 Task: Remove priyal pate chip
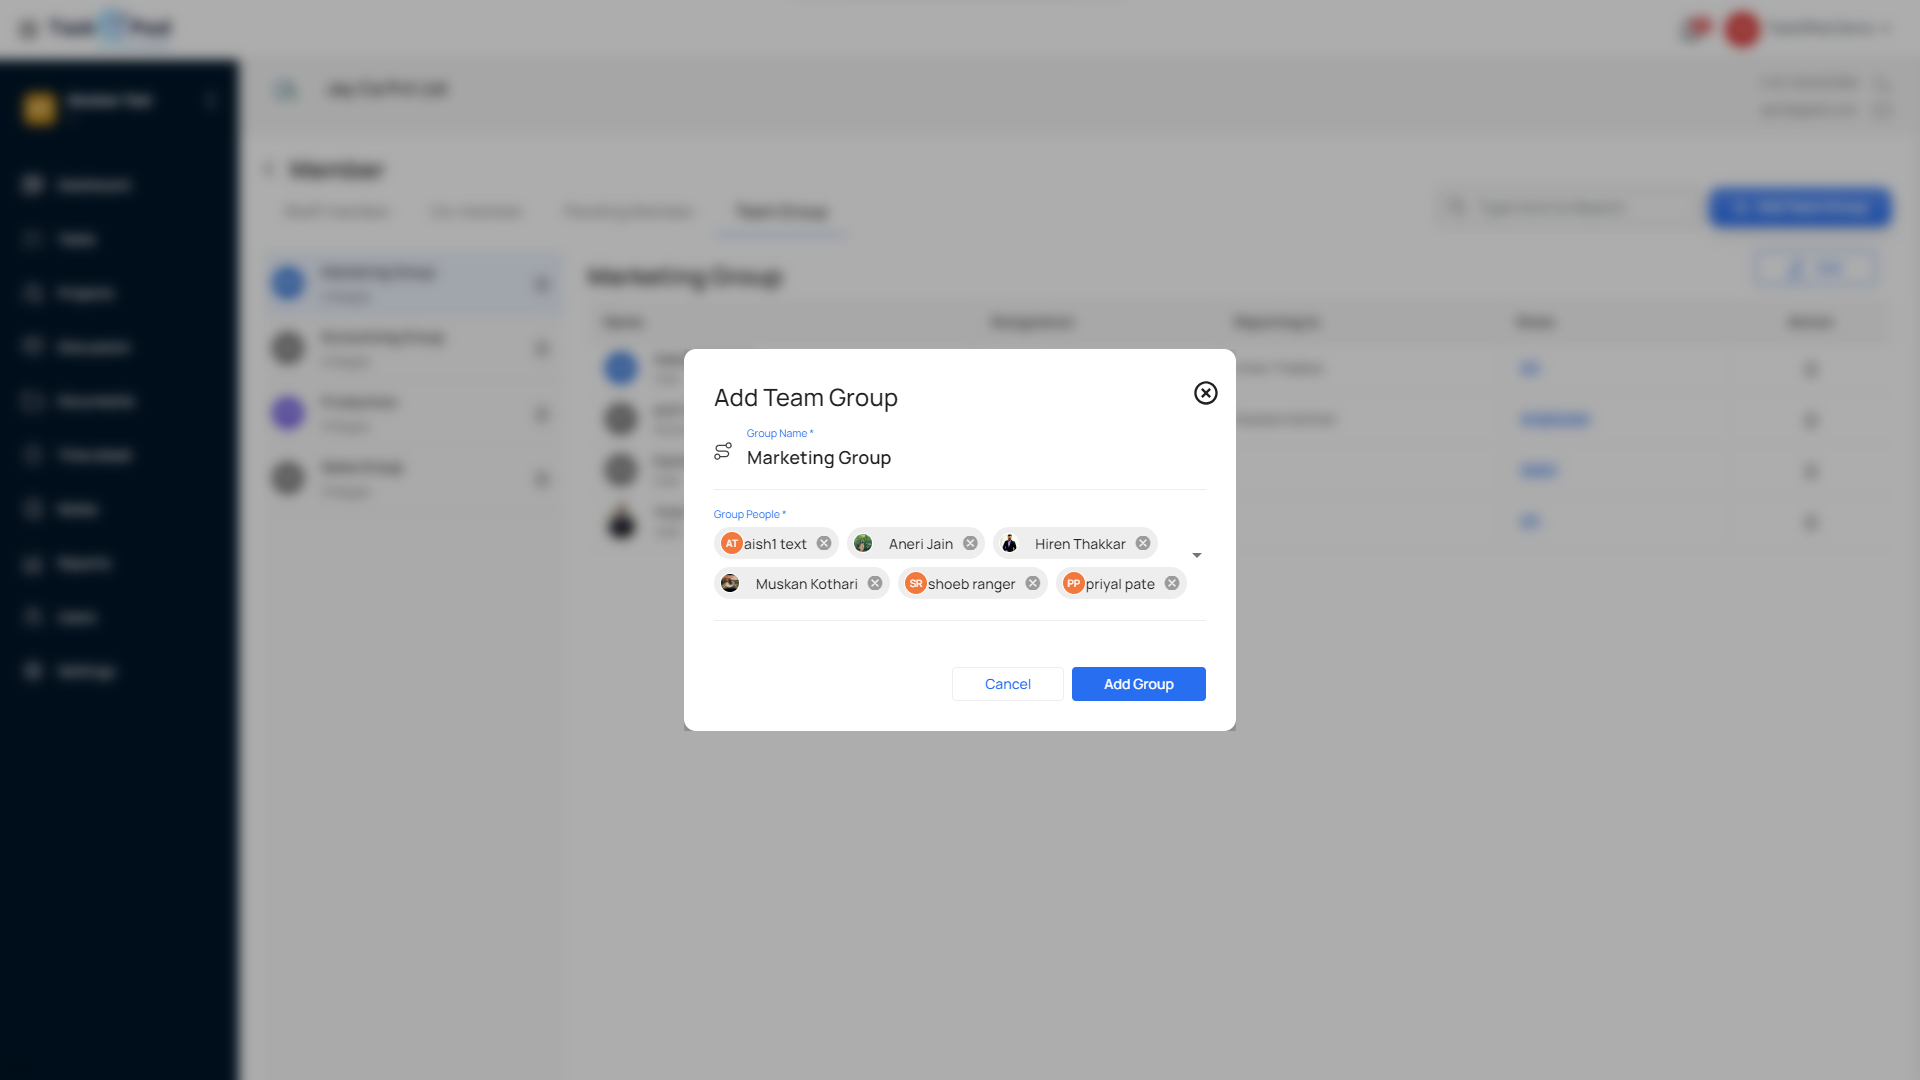pos(1172,583)
